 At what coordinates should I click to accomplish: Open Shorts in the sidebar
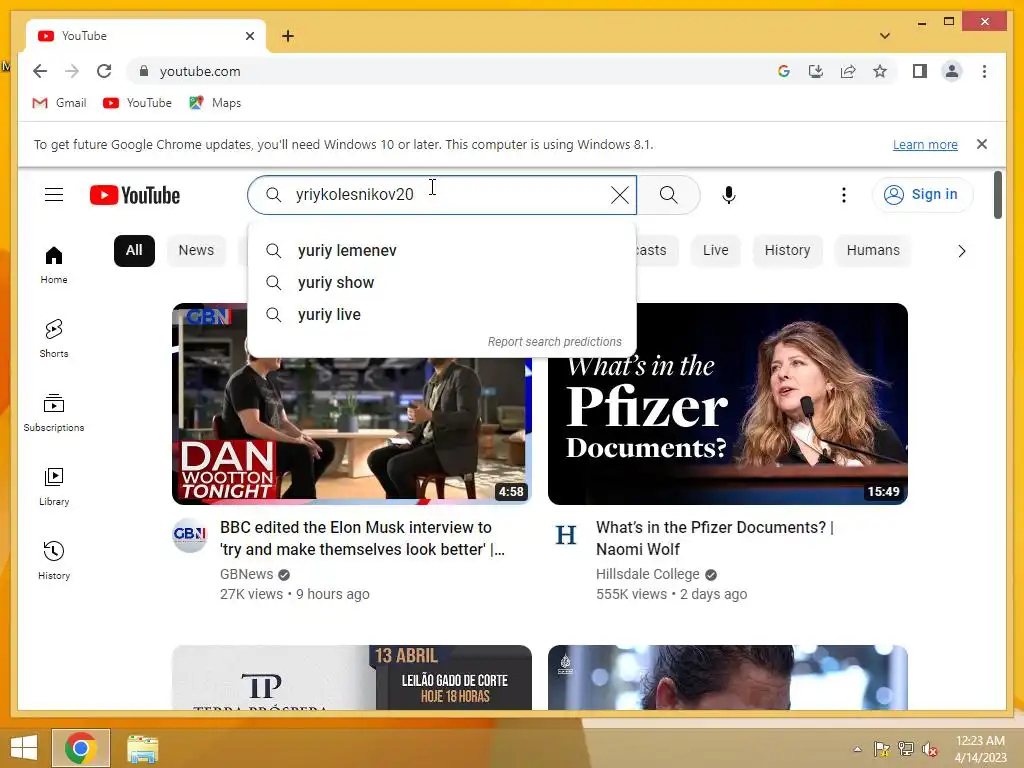point(54,338)
